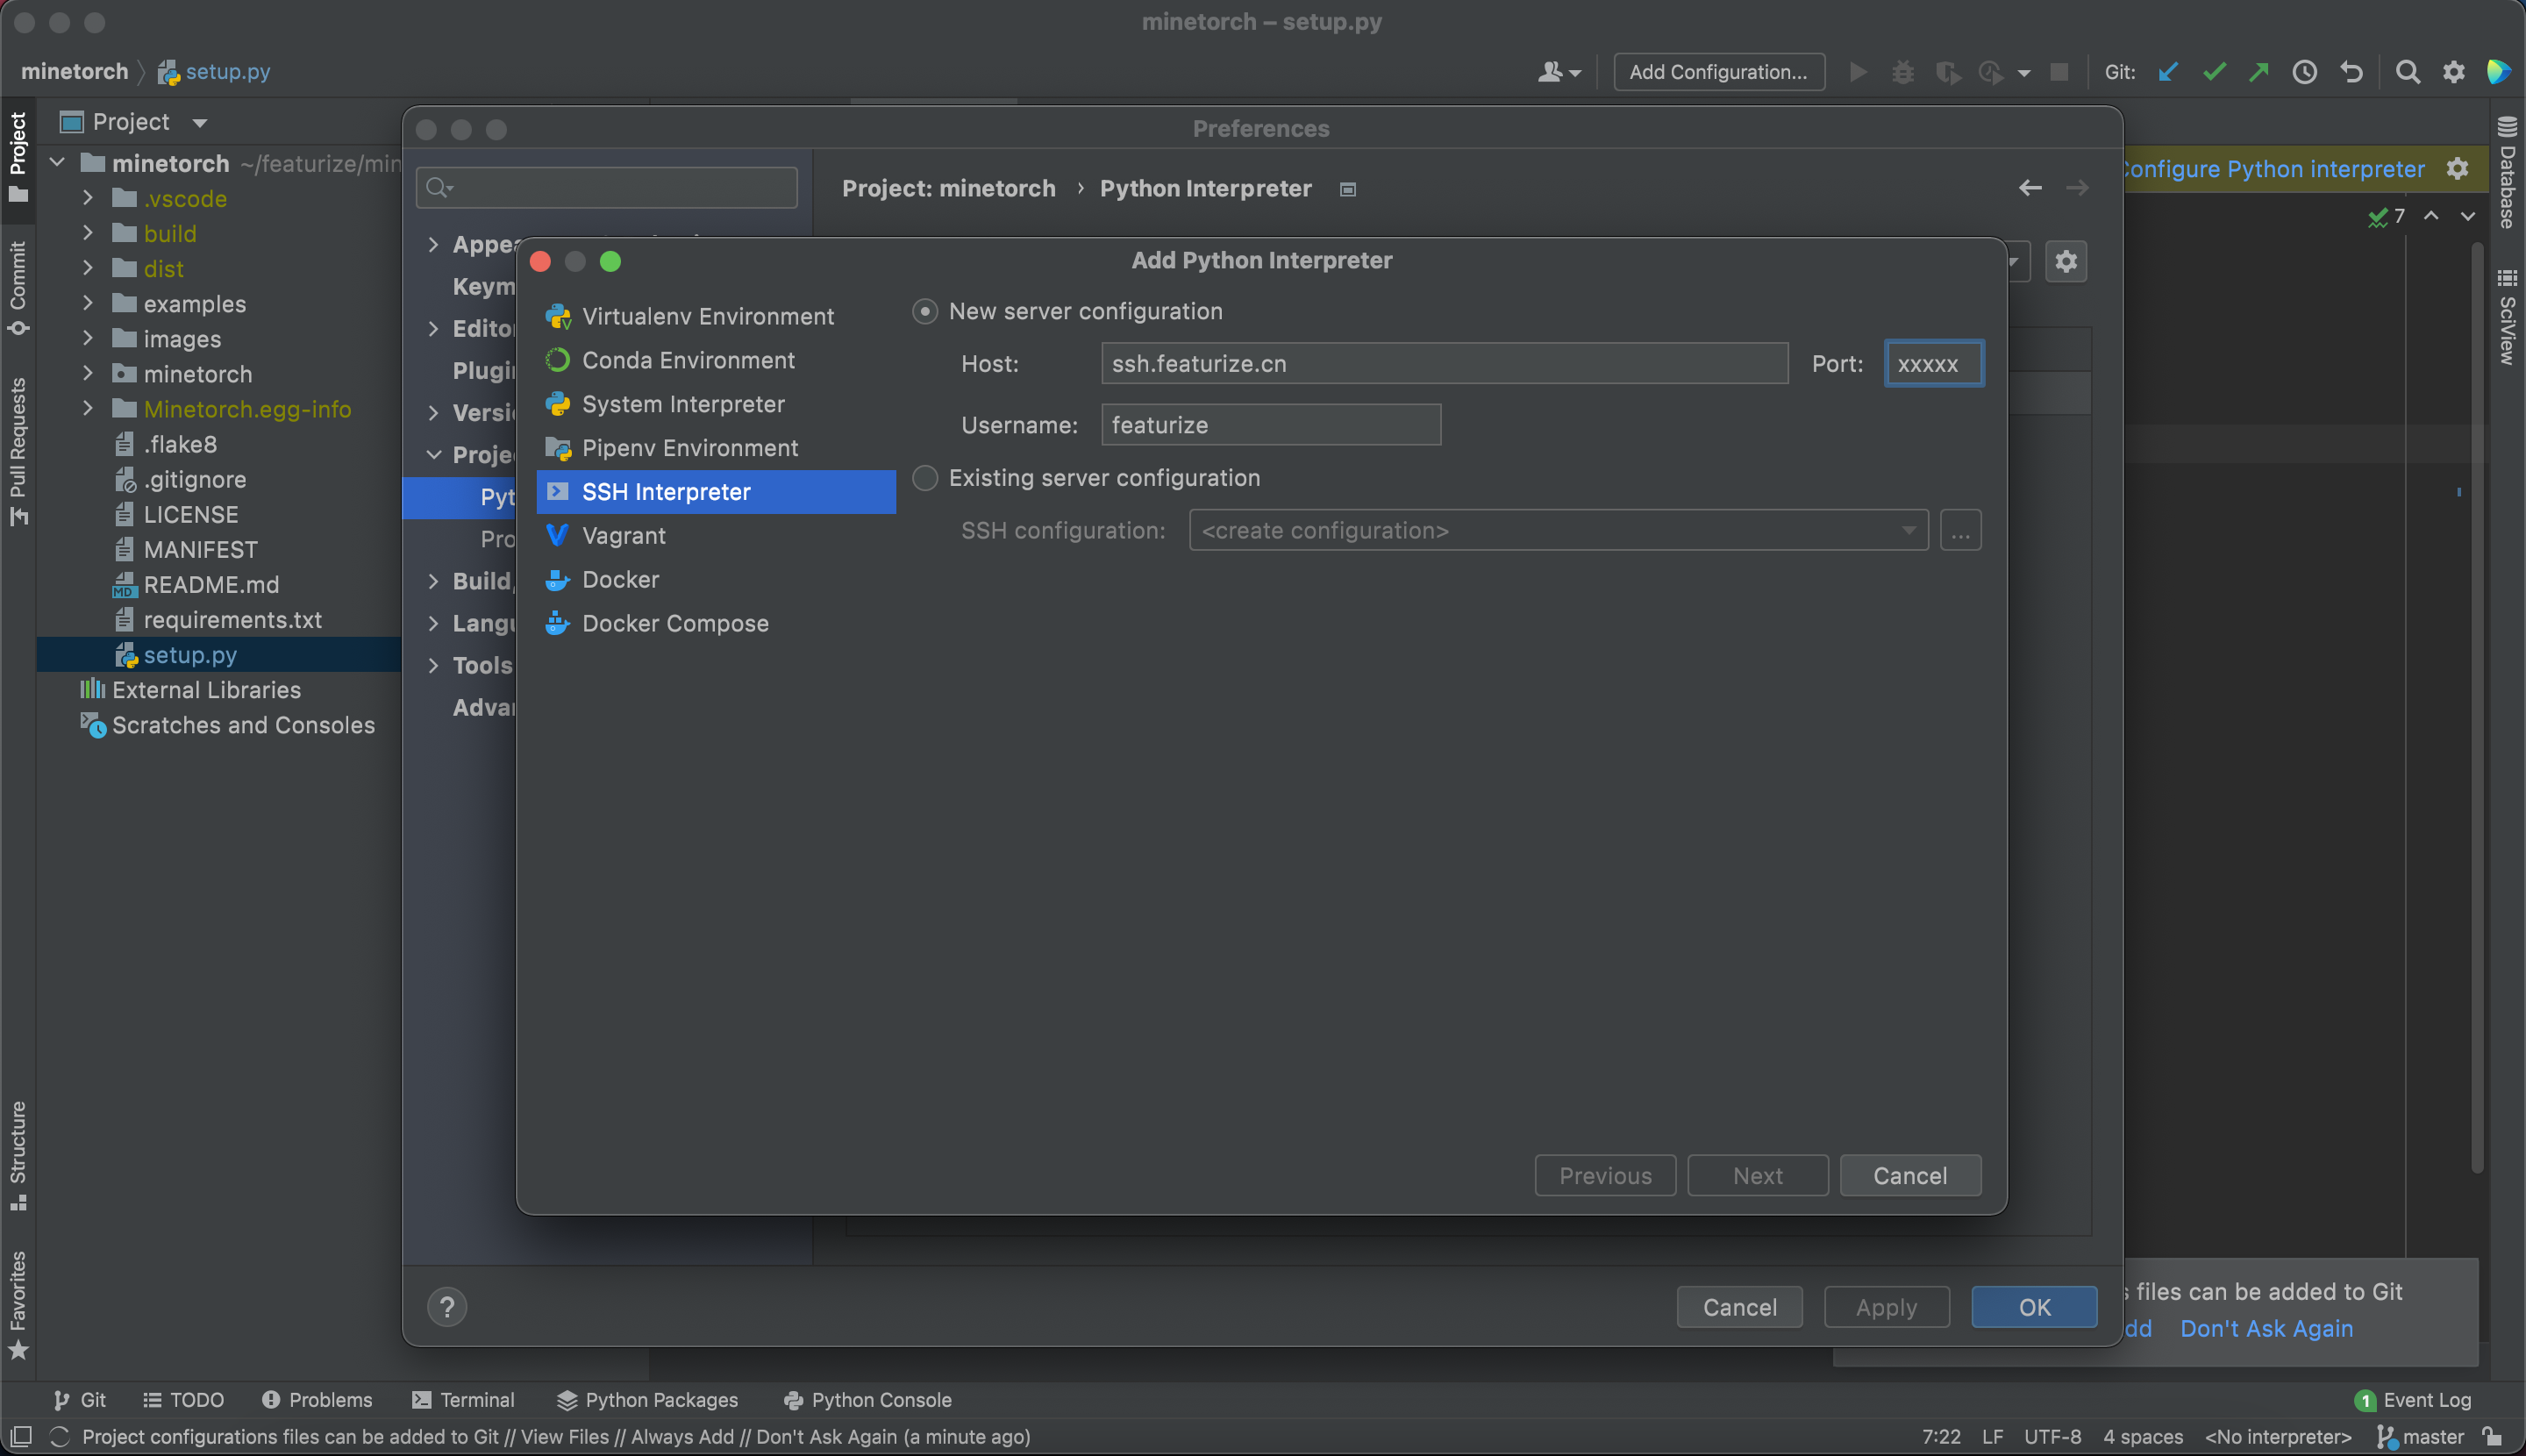This screenshot has width=2526, height=1456.
Task: Click the search everywhere magnifier icon
Action: (2408, 72)
